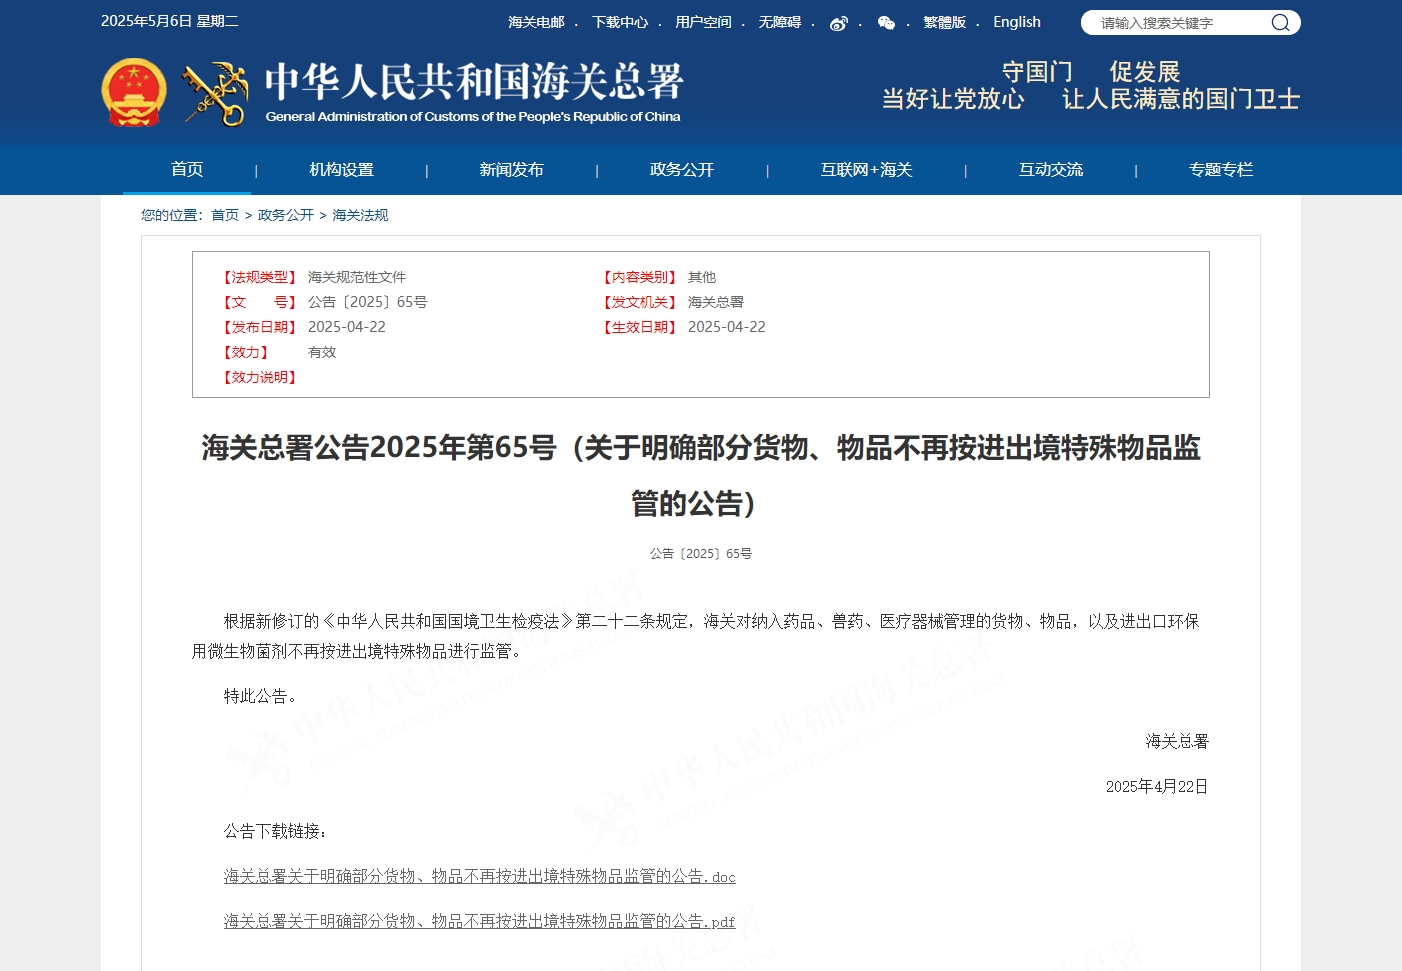Open the 下载中心 link

619,22
